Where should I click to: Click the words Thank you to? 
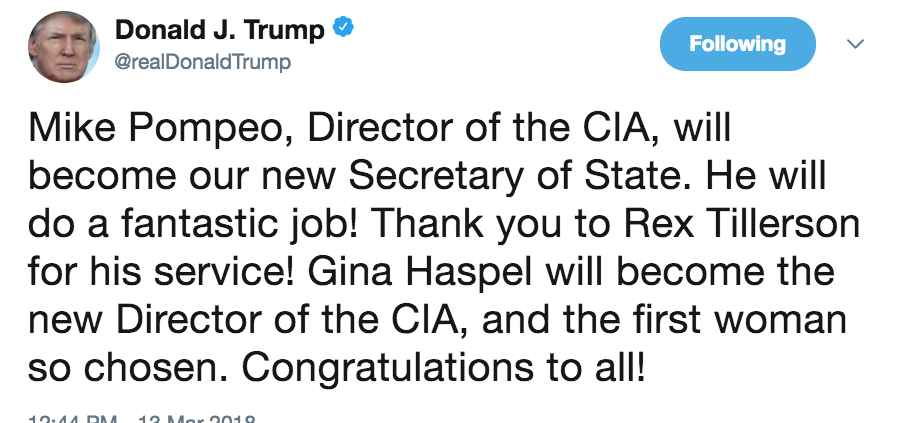click(x=477, y=223)
